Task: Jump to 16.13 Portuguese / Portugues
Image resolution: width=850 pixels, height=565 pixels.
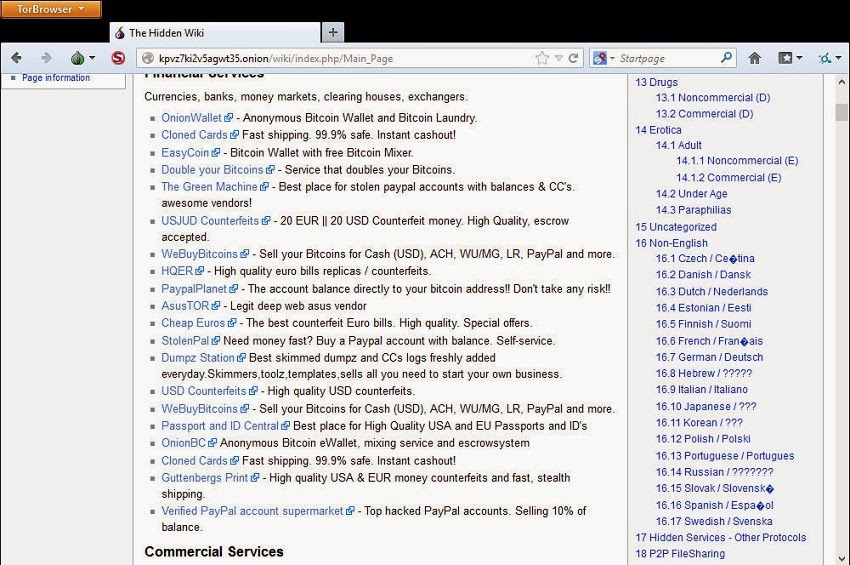Action: pos(725,455)
